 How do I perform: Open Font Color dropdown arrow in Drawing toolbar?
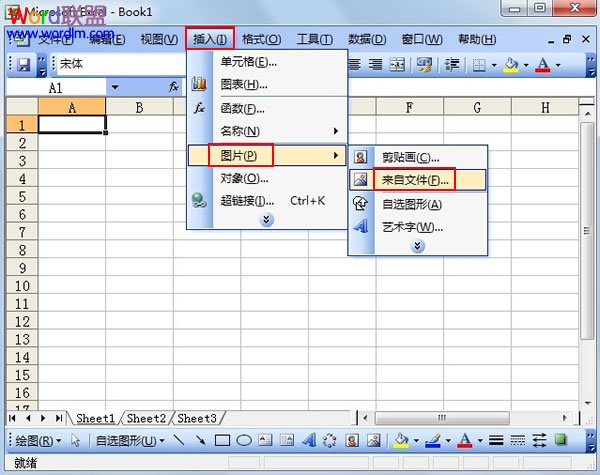pos(480,441)
